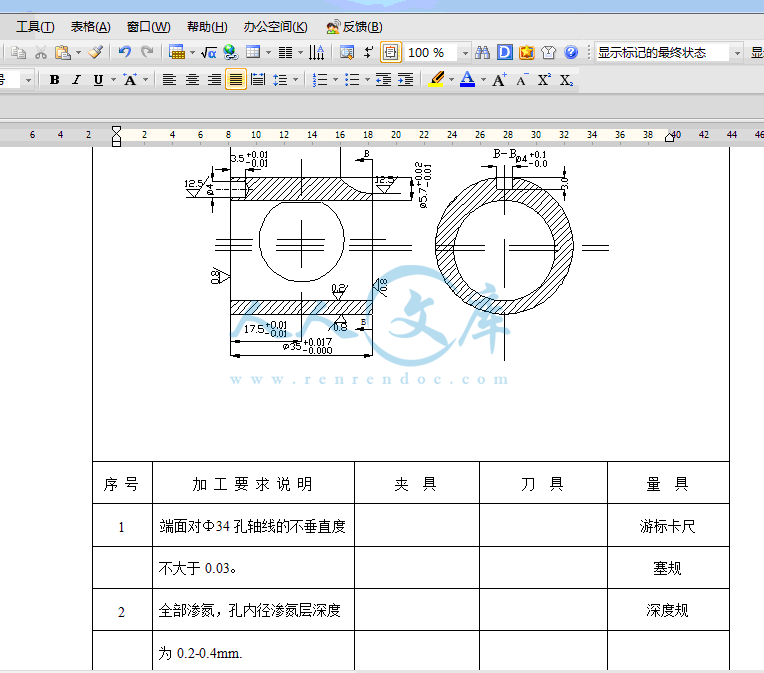The height and width of the screenshot is (673, 764).
Task: Open Help with the blue question mark
Action: 571,52
